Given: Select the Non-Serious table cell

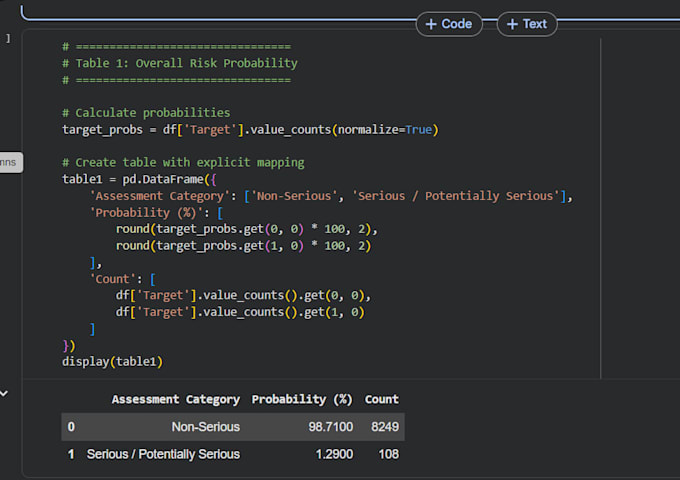Looking at the screenshot, I should [206, 427].
